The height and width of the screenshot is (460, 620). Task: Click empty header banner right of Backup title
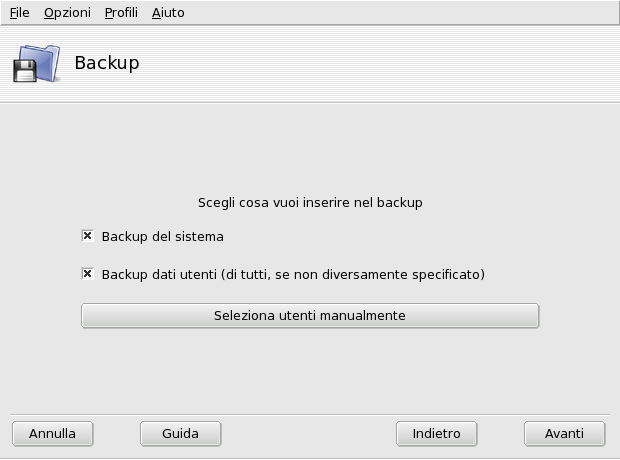click(400, 63)
